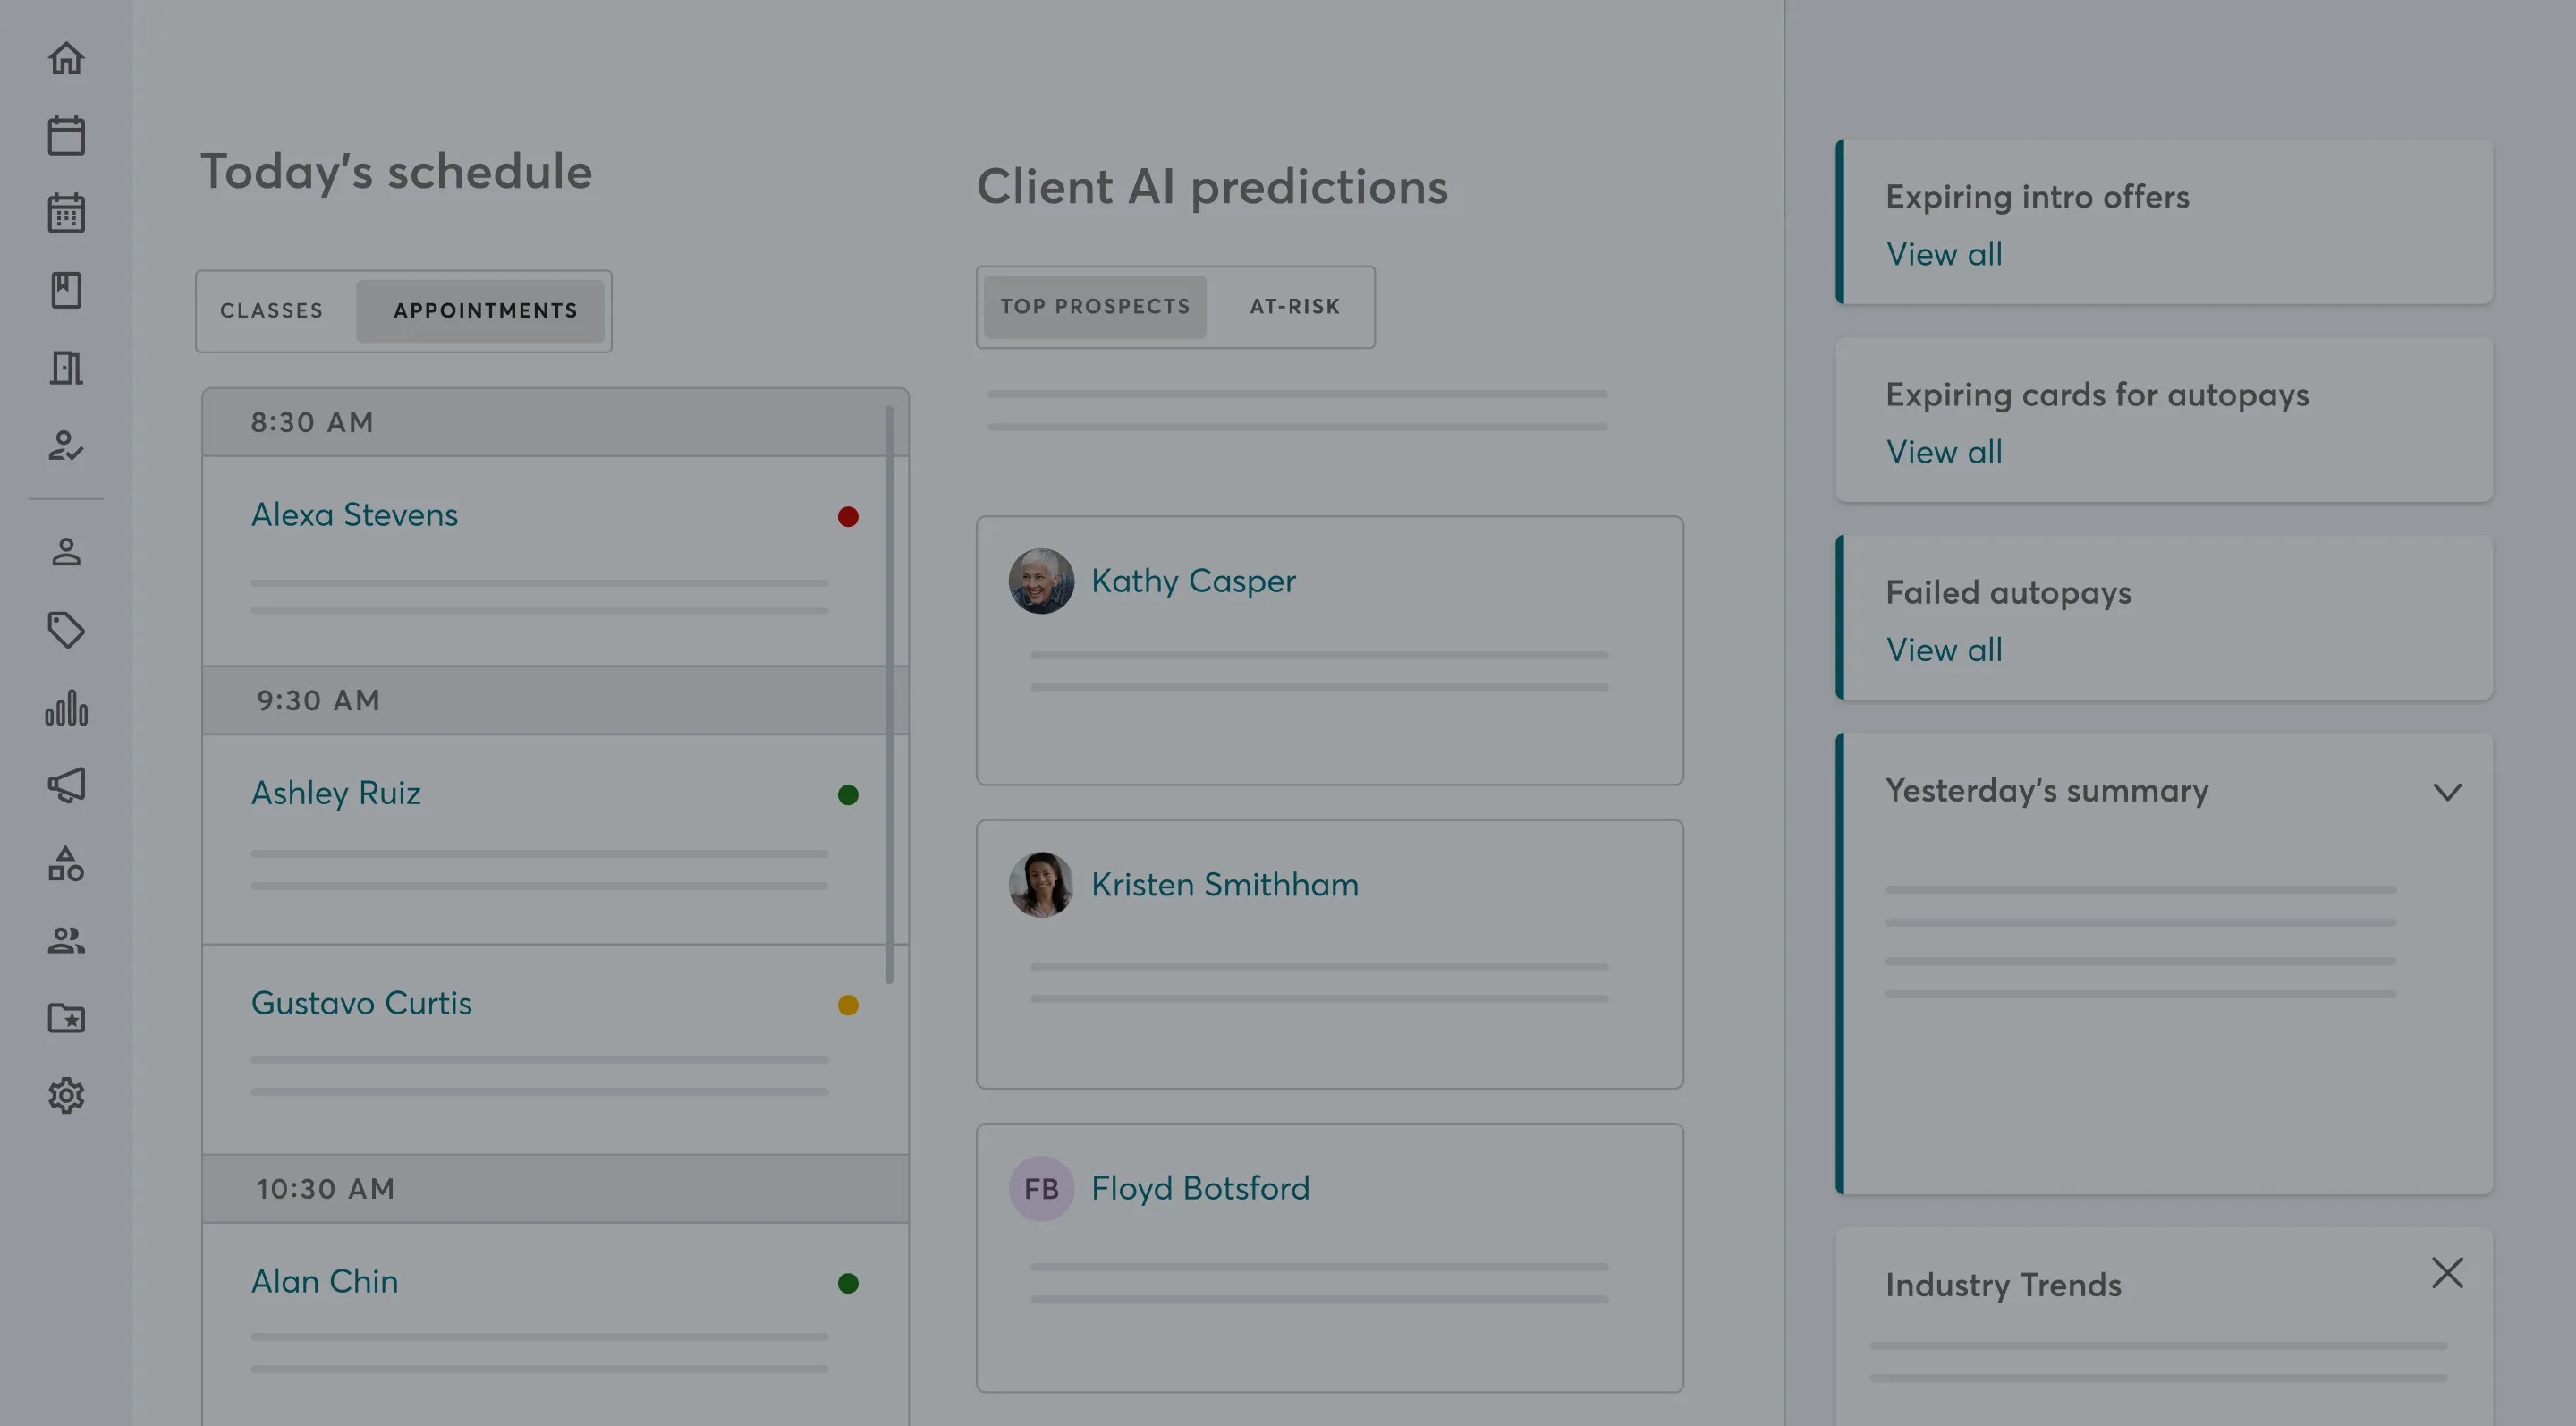Select the Appointments toggle
This screenshot has width=2576, height=1426.
pos(485,311)
